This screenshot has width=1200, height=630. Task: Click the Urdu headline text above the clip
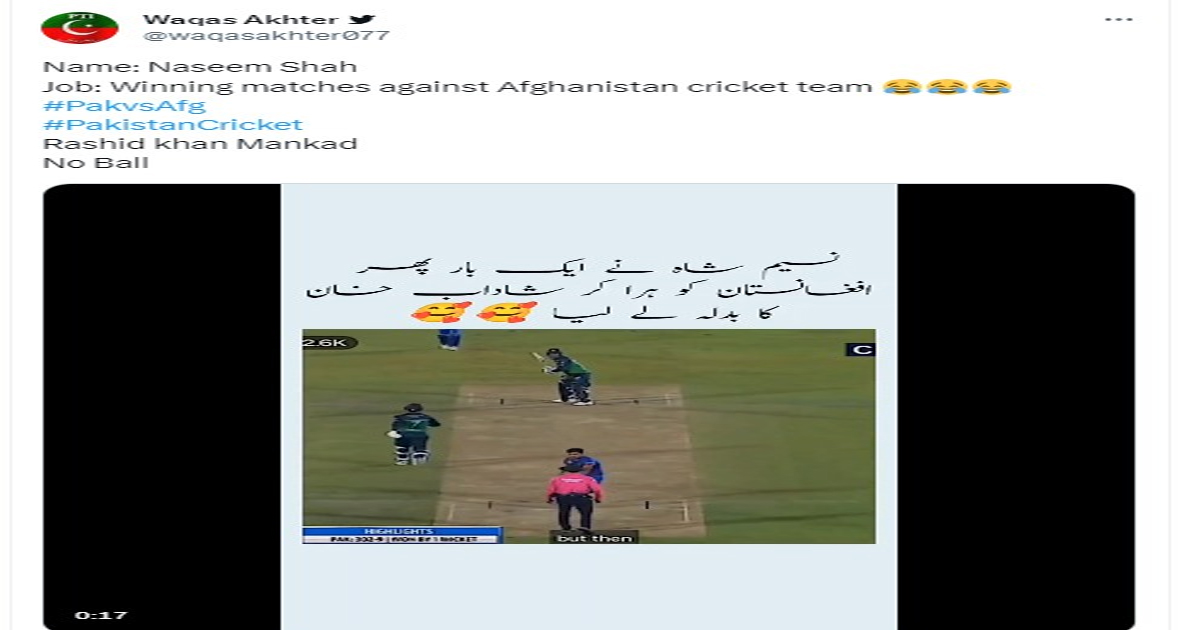click(590, 290)
